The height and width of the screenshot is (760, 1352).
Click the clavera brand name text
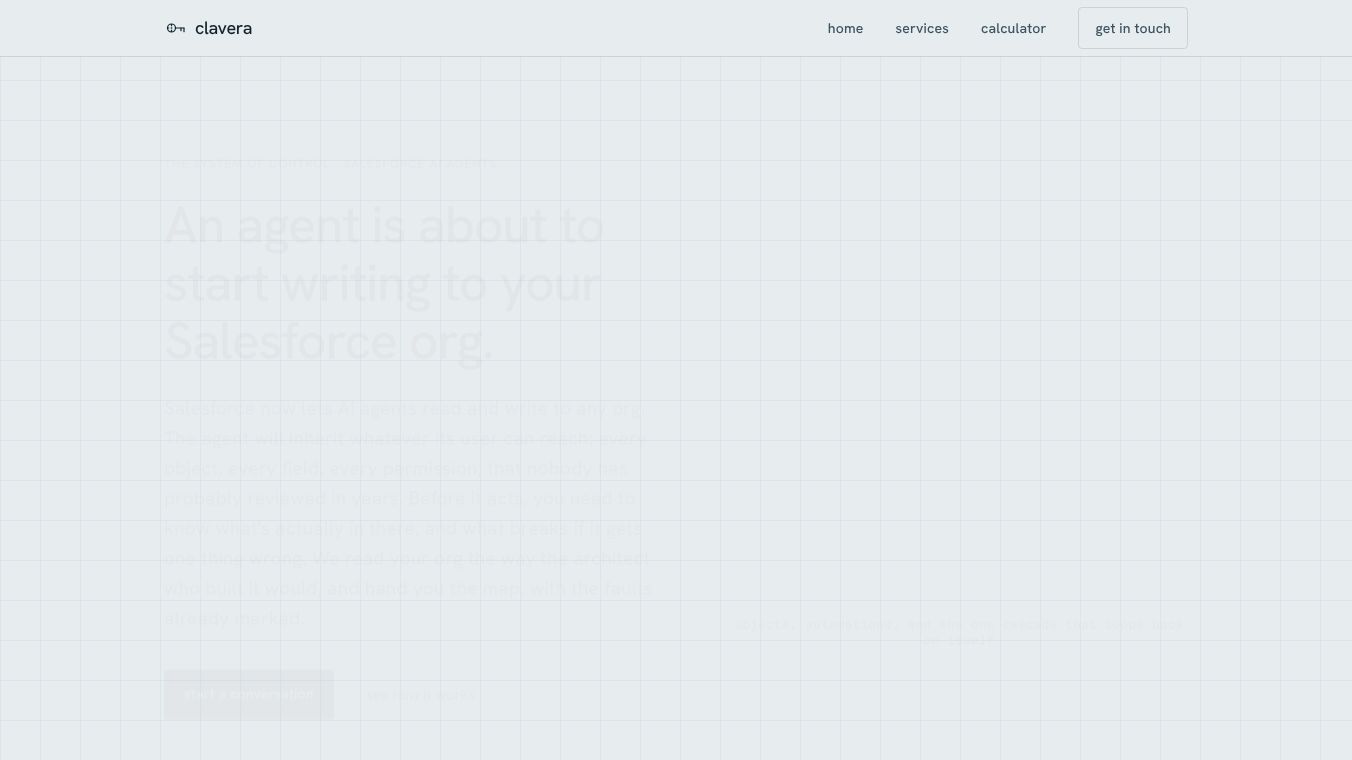click(x=224, y=28)
